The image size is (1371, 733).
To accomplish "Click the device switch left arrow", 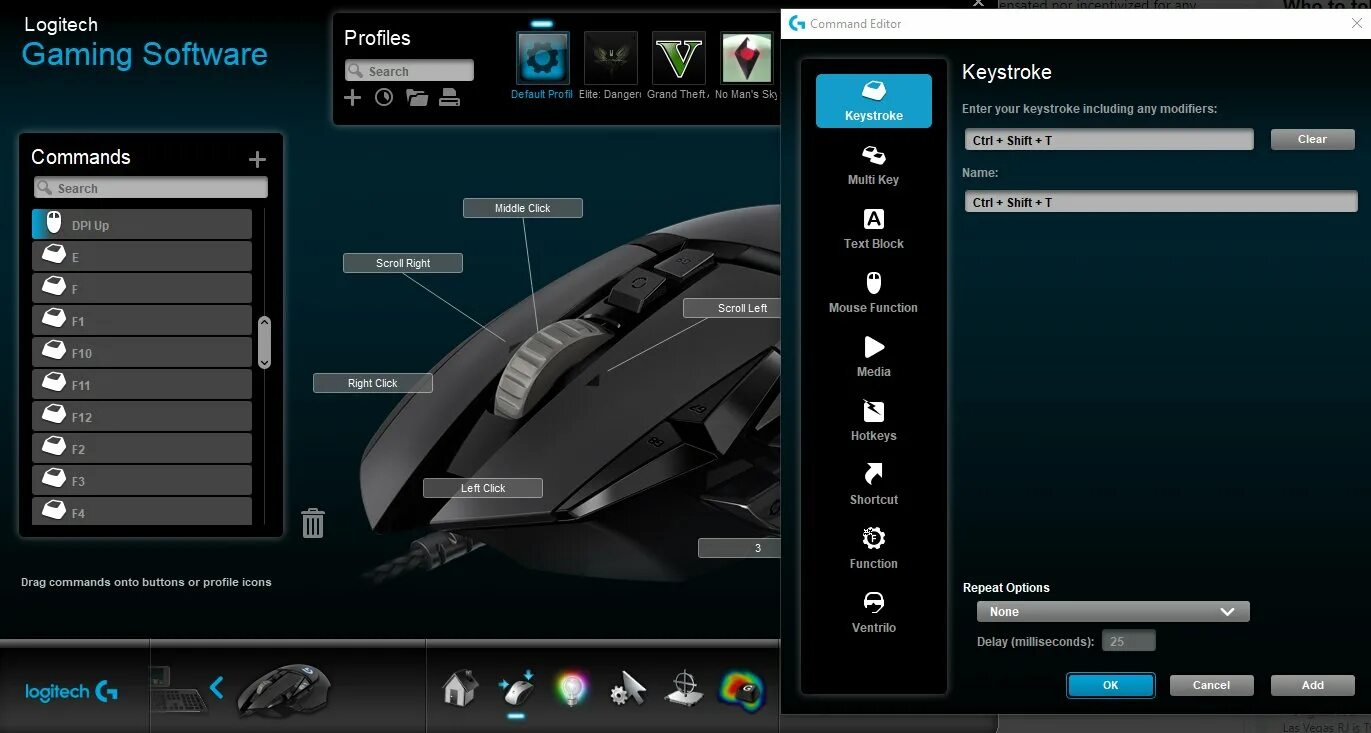I will (216, 687).
